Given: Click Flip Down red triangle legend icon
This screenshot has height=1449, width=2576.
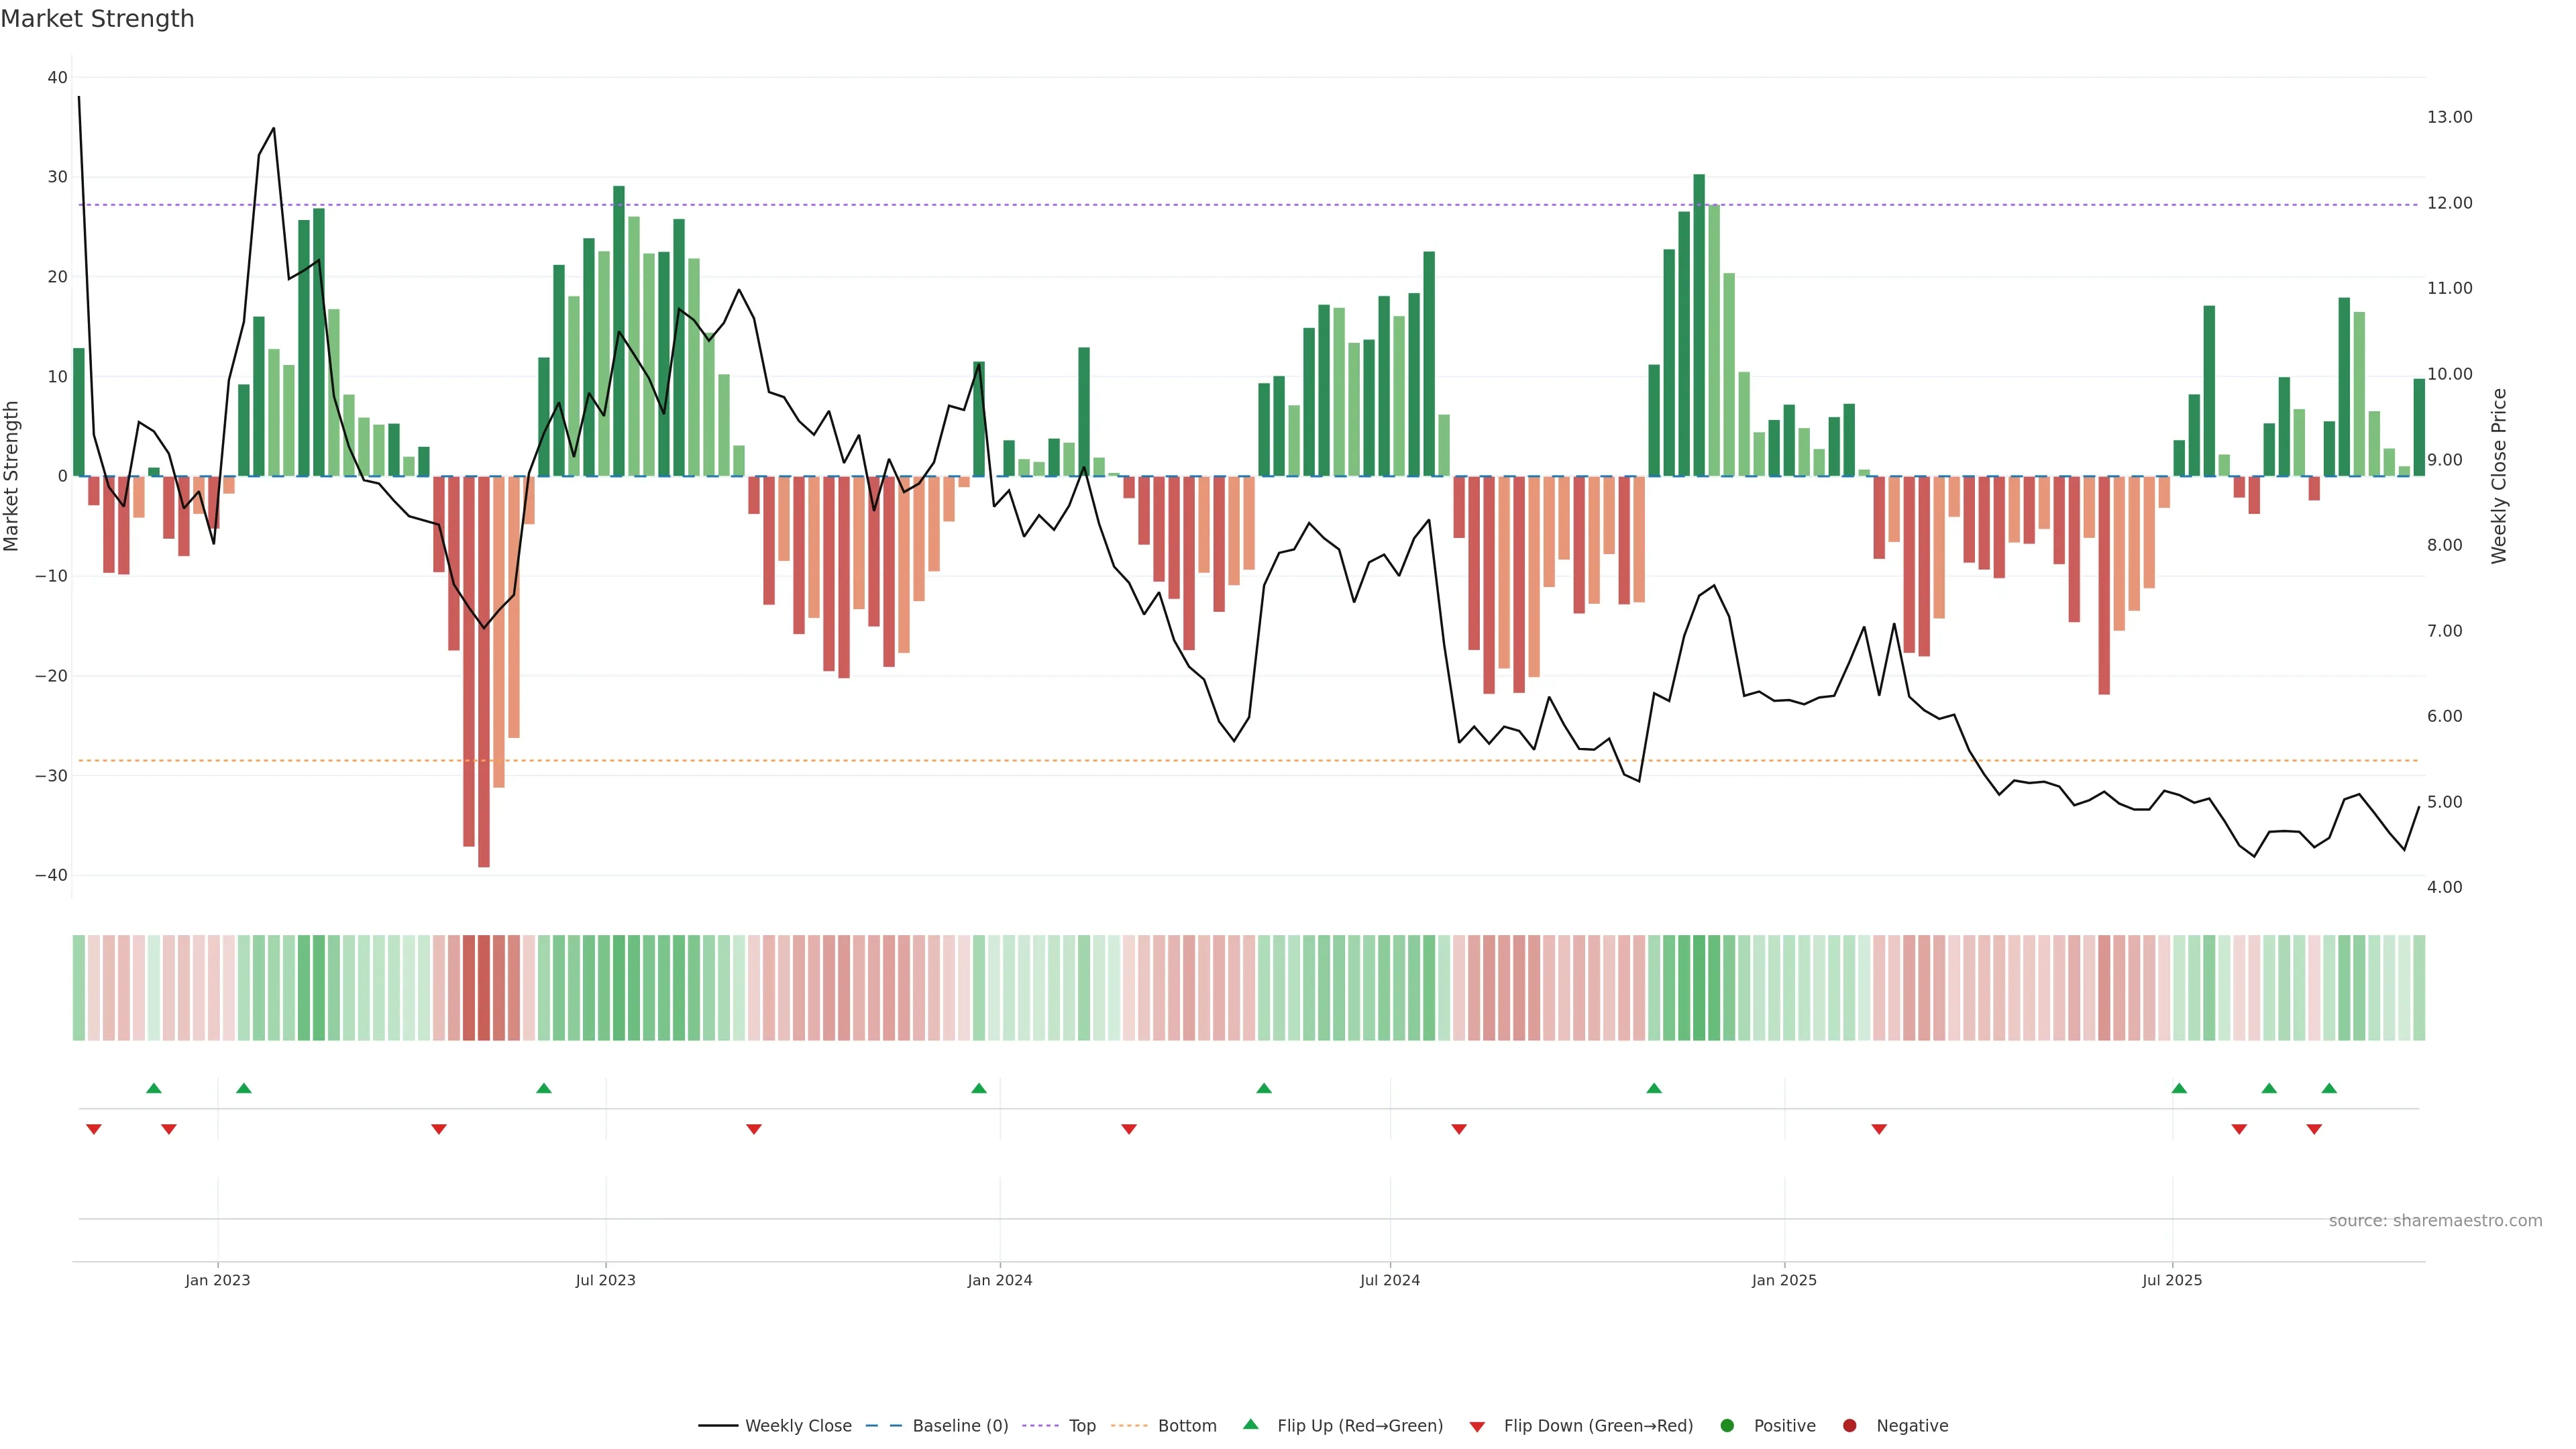Looking at the screenshot, I should tap(1477, 1427).
